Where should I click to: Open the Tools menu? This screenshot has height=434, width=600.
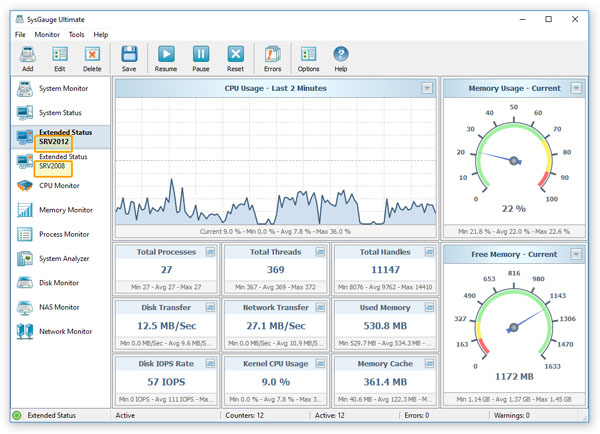pyautogui.click(x=77, y=34)
